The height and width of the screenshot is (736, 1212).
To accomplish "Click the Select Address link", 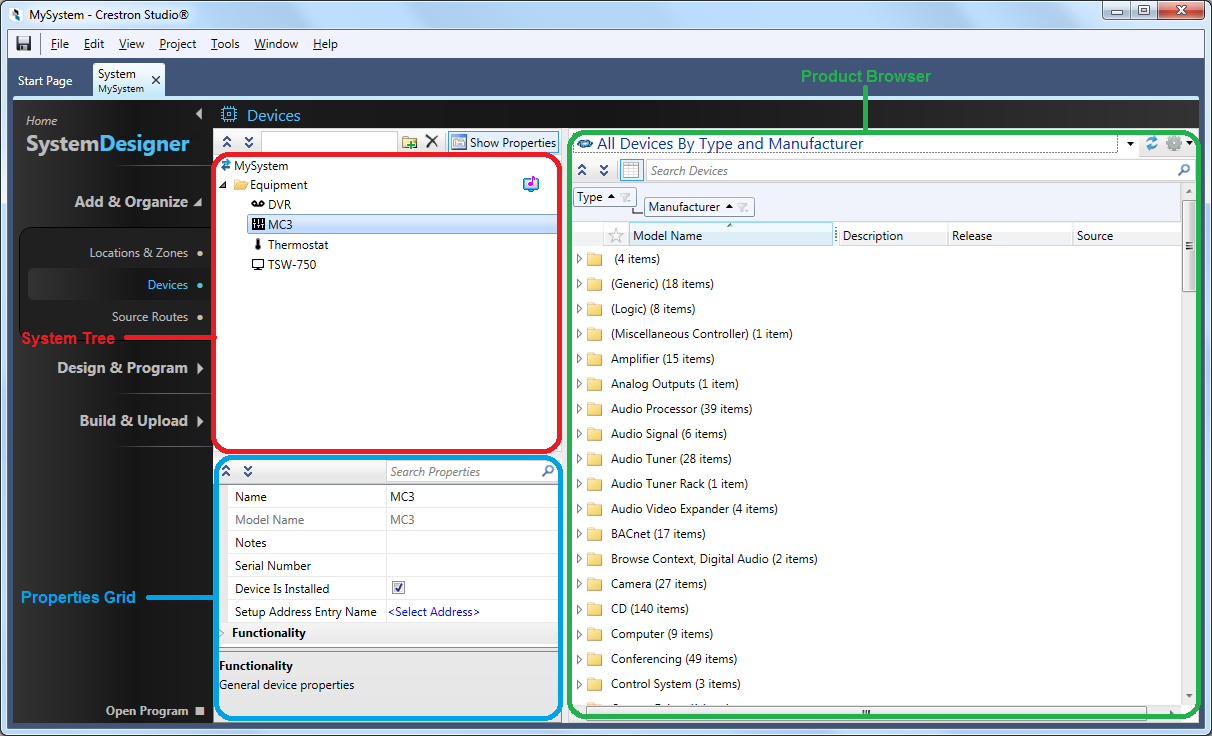I will (x=434, y=612).
